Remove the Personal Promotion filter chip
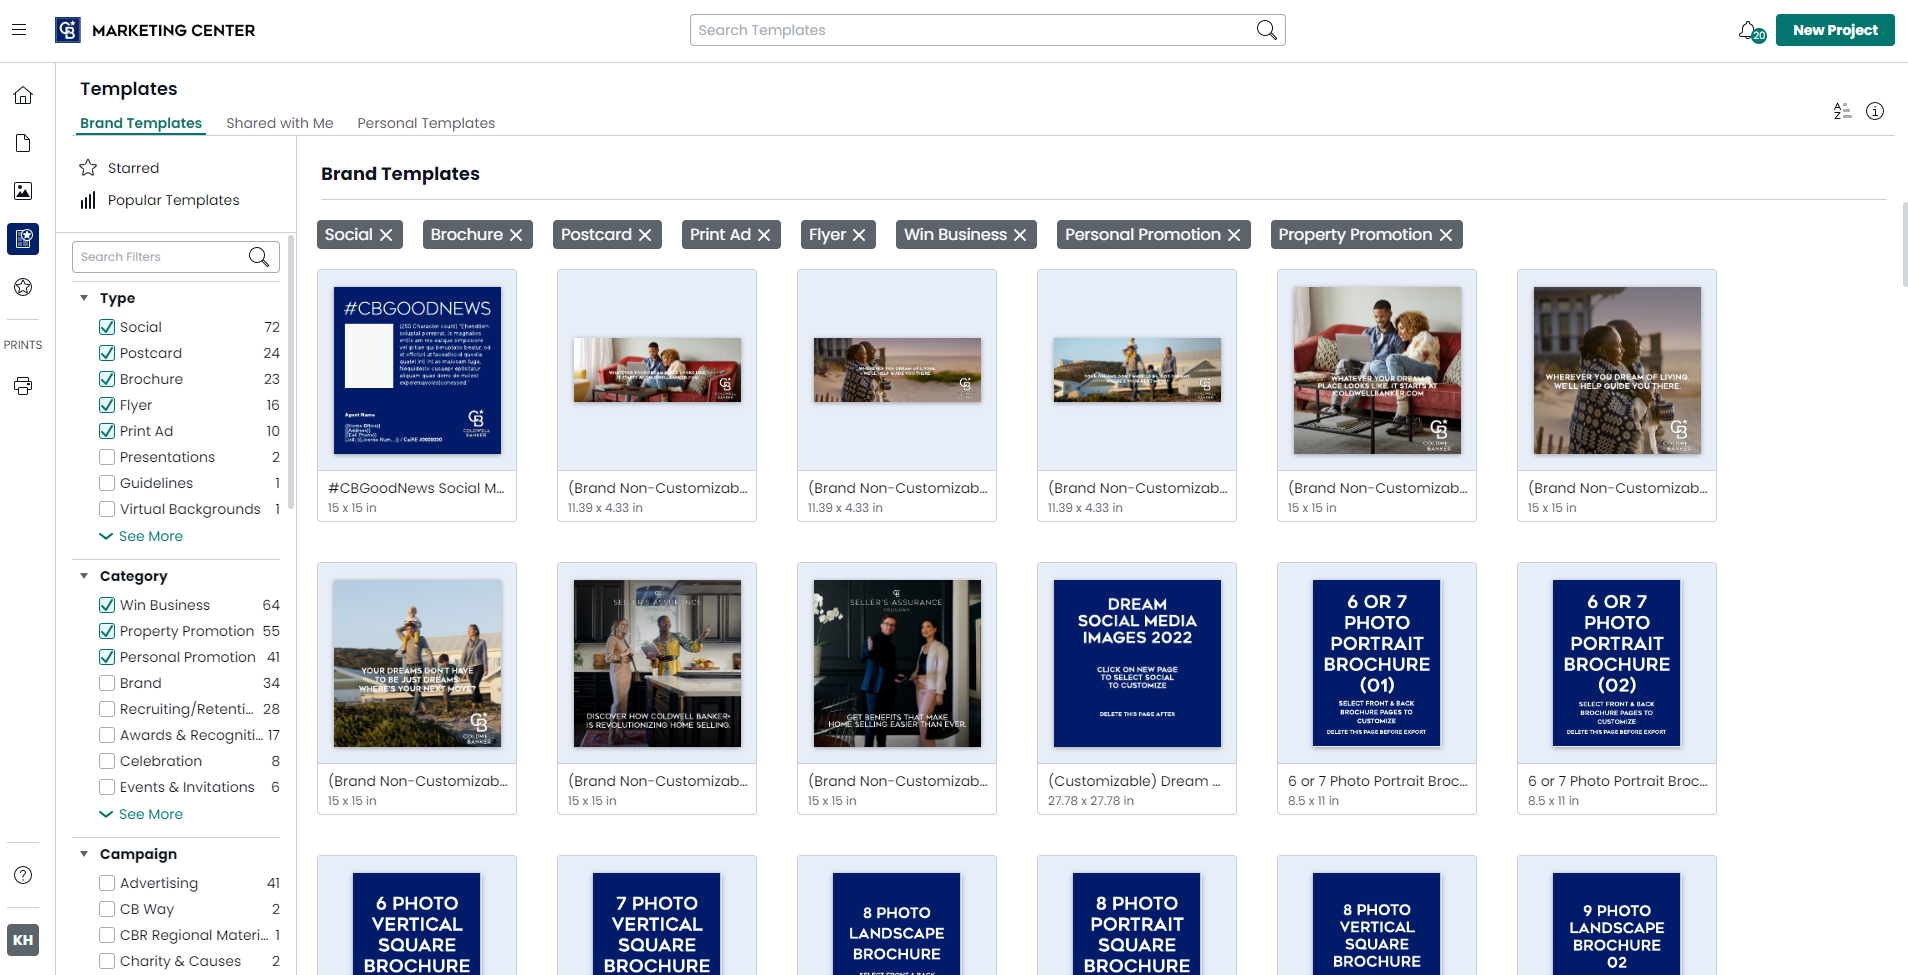Image resolution: width=1908 pixels, height=975 pixels. click(1234, 235)
